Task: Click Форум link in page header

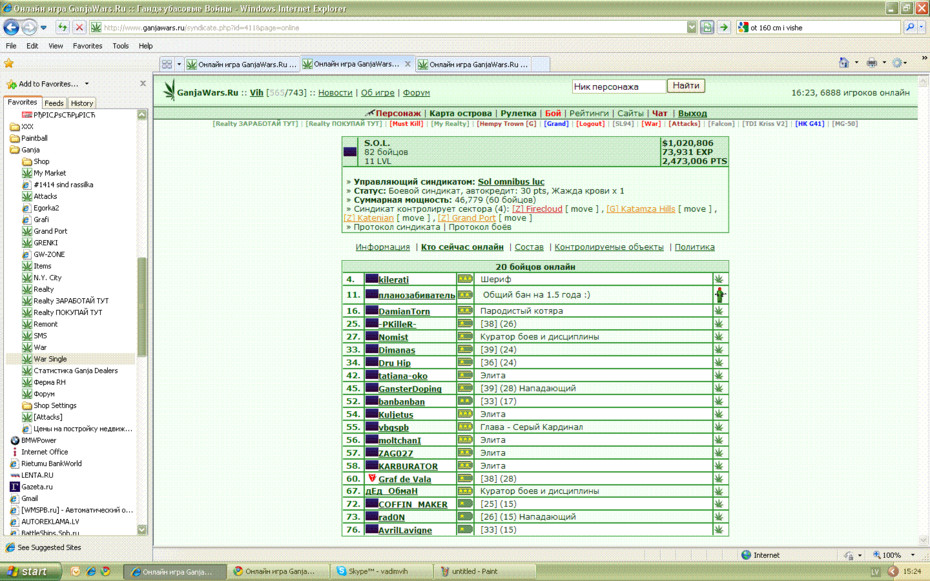Action: [x=416, y=93]
